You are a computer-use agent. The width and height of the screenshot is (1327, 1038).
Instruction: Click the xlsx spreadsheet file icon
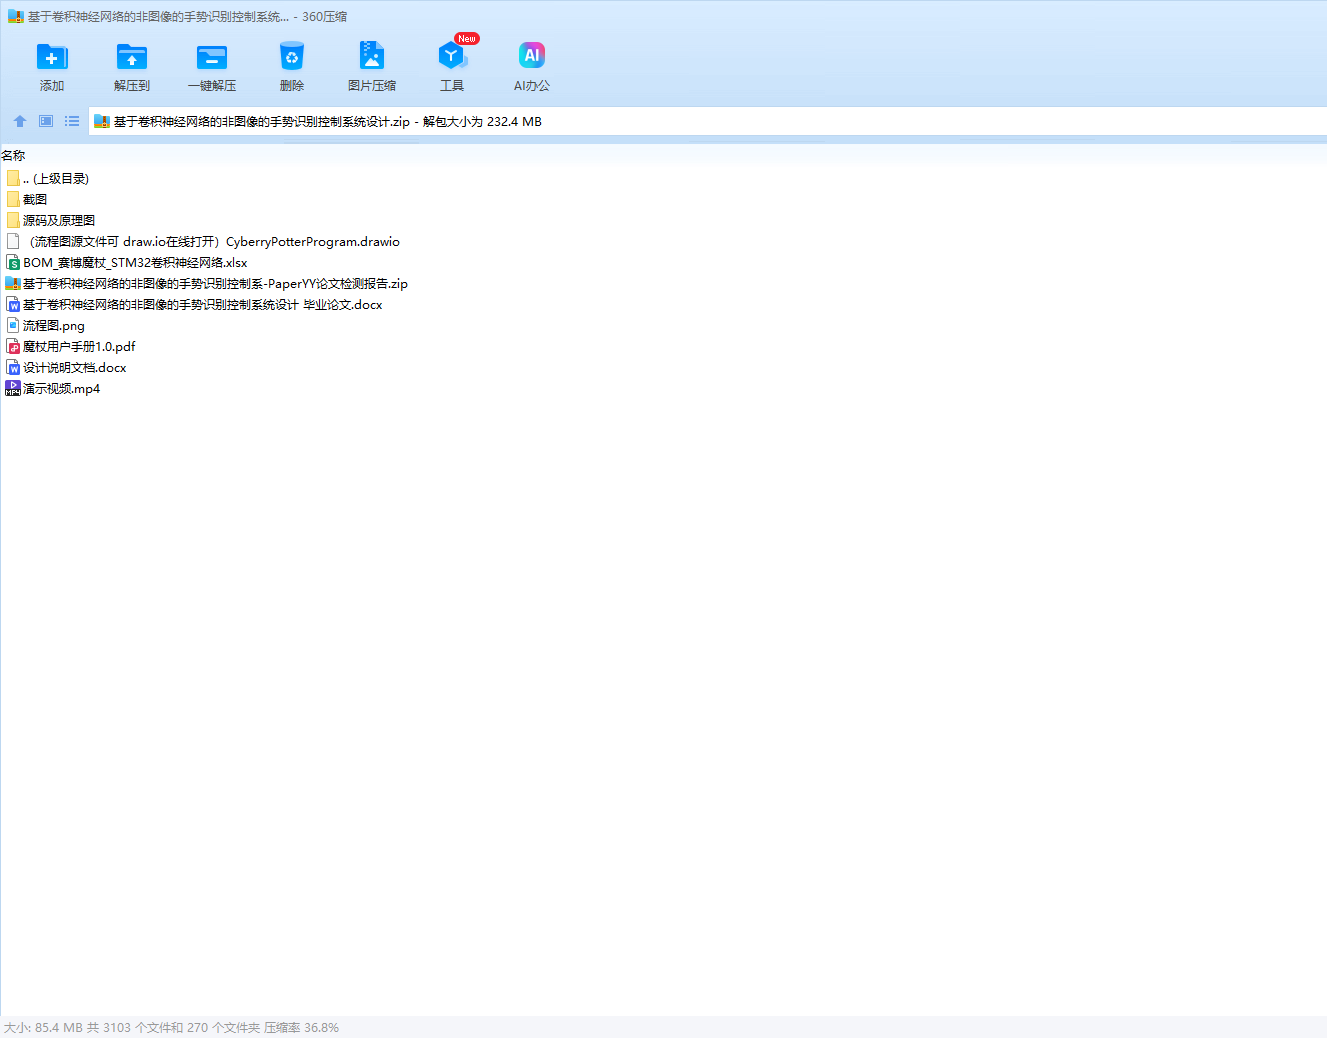pos(13,262)
